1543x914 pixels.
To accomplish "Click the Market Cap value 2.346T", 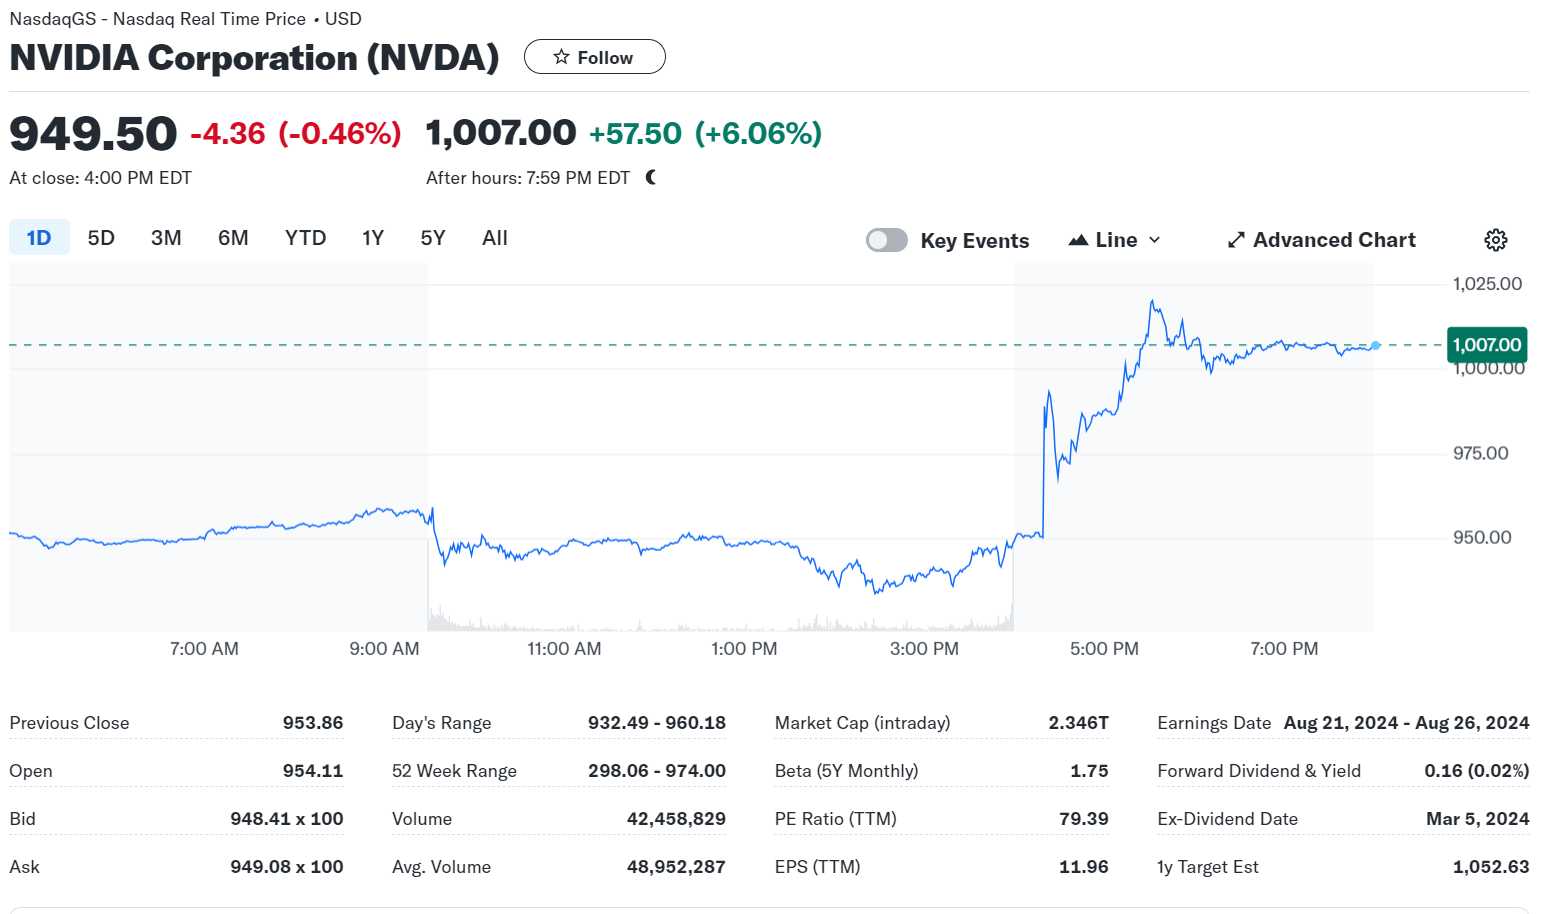I will click(x=1079, y=723).
